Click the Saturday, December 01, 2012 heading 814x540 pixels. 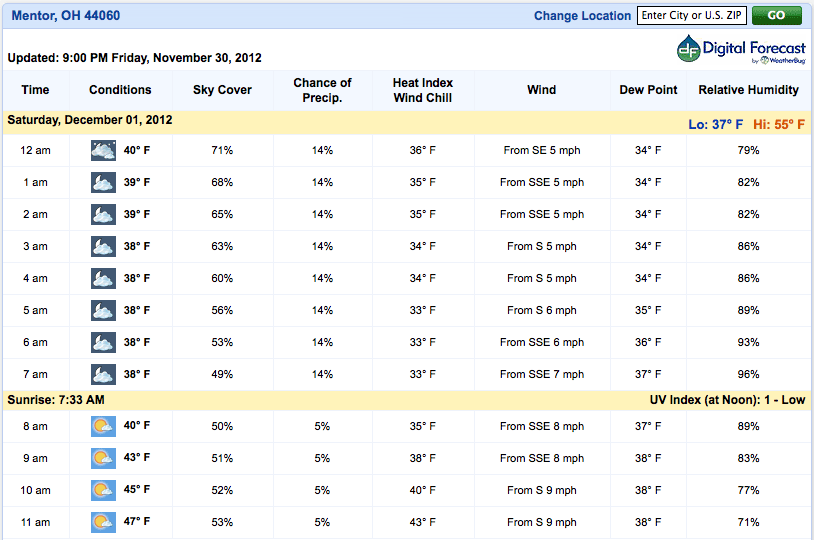tap(90, 120)
